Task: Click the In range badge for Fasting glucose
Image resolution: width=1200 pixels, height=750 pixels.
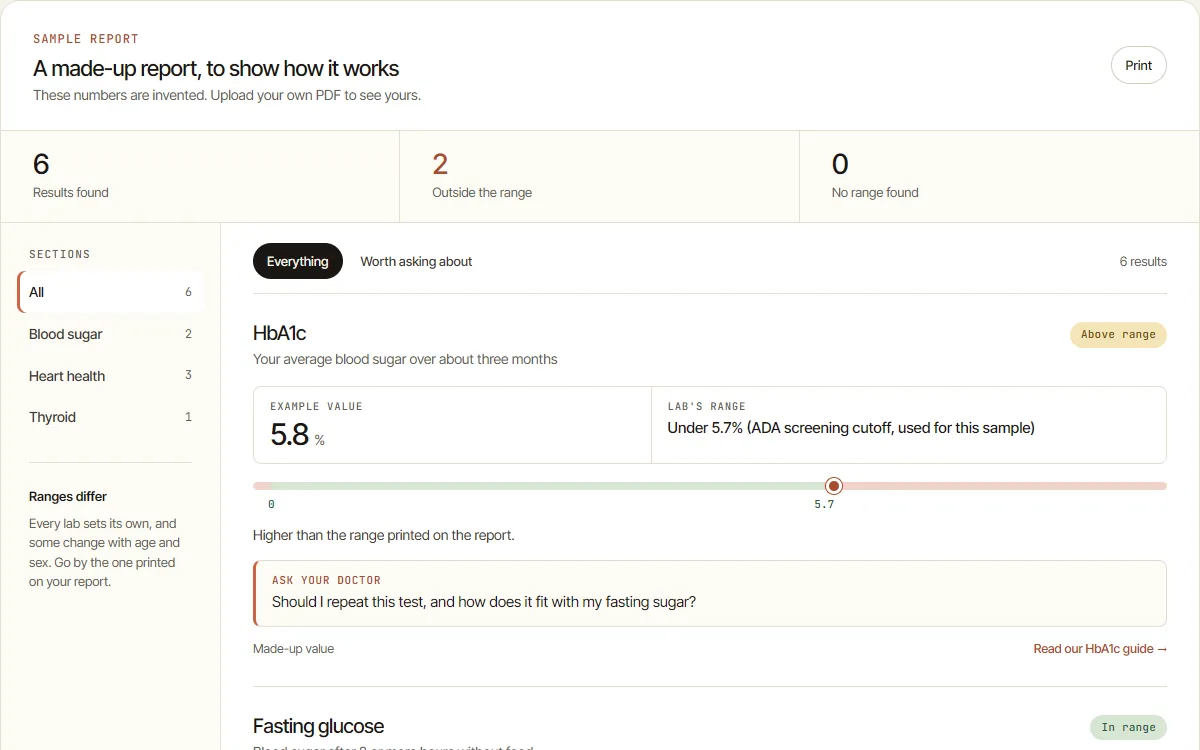Action: coord(1128,728)
